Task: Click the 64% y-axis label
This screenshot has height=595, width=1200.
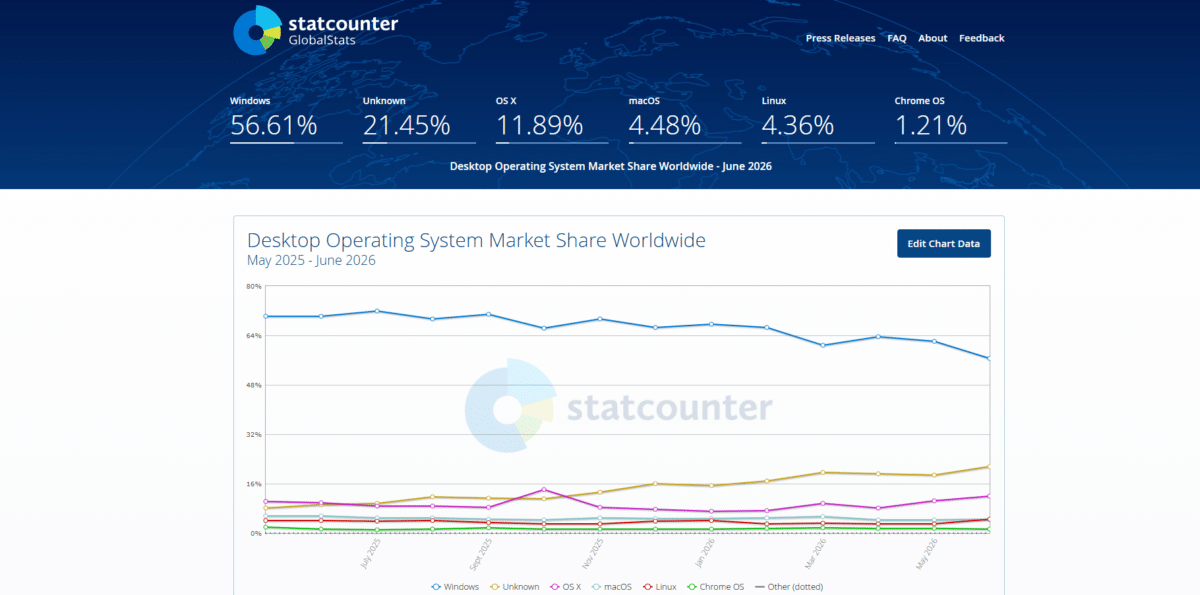Action: 254,336
